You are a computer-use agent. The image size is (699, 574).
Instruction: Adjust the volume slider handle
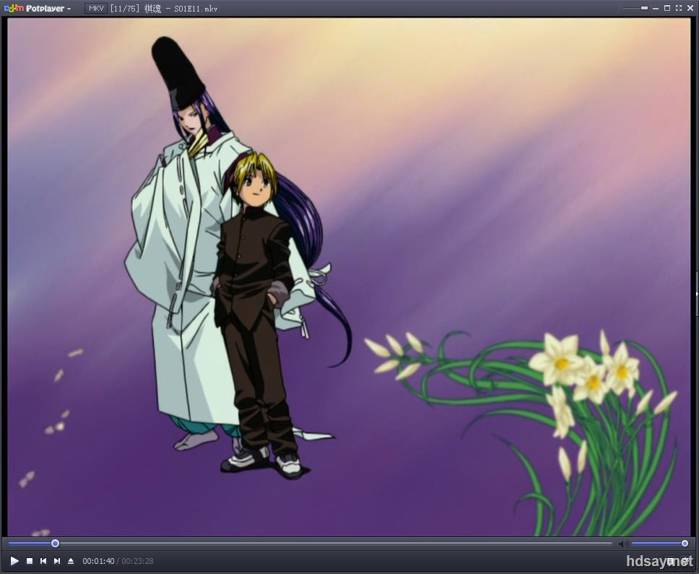pyautogui.click(x=685, y=543)
